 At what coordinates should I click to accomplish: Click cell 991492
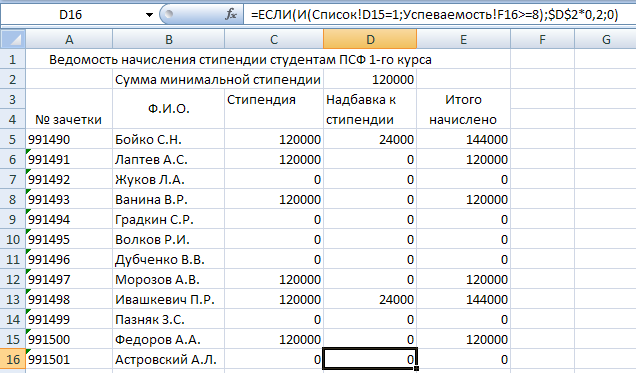pos(69,179)
